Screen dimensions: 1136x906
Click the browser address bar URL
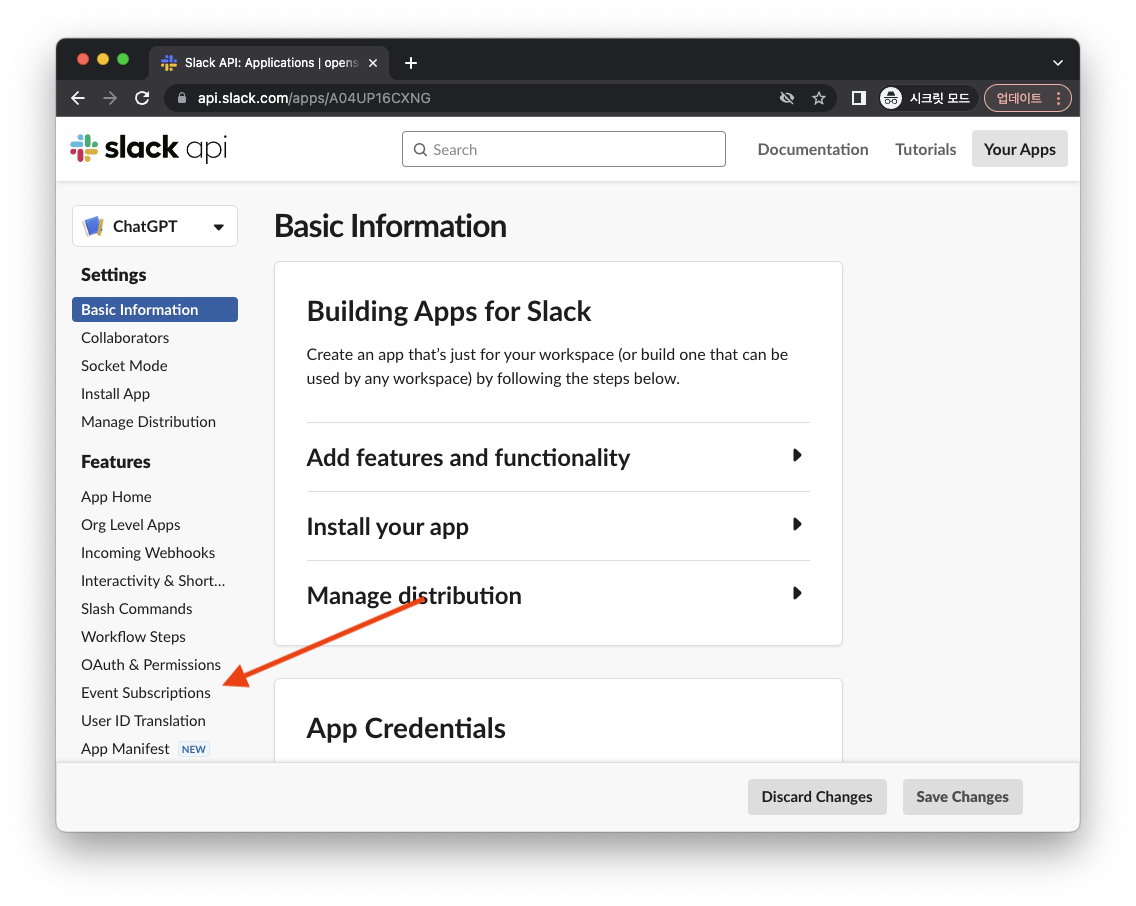(314, 98)
